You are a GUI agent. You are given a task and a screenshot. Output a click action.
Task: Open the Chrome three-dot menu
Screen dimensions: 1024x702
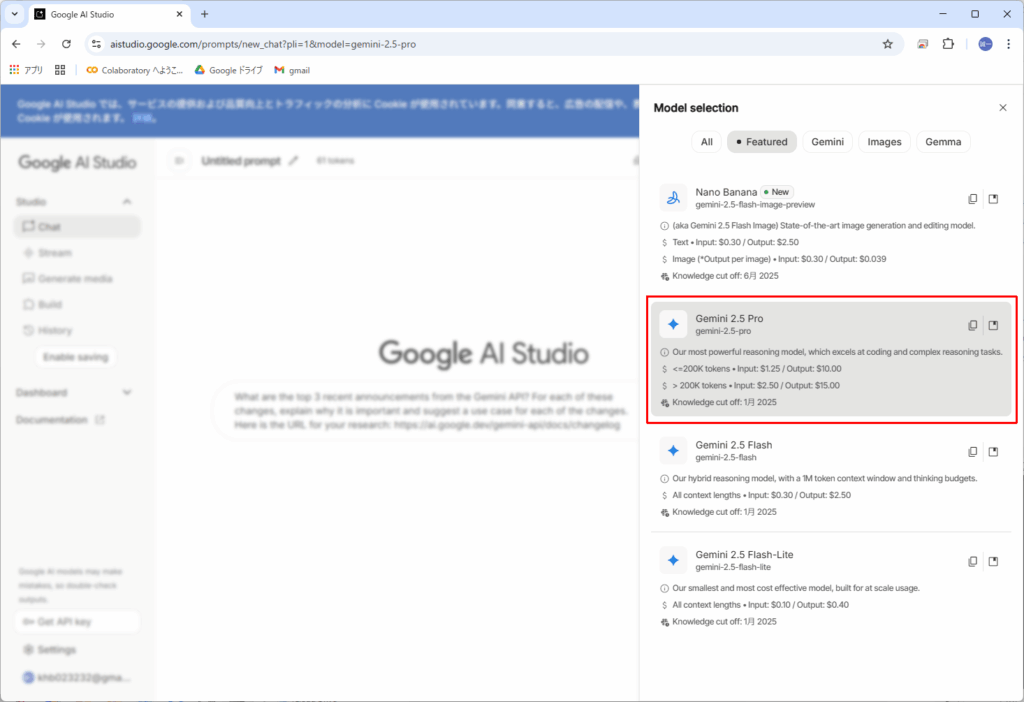coord(1008,44)
